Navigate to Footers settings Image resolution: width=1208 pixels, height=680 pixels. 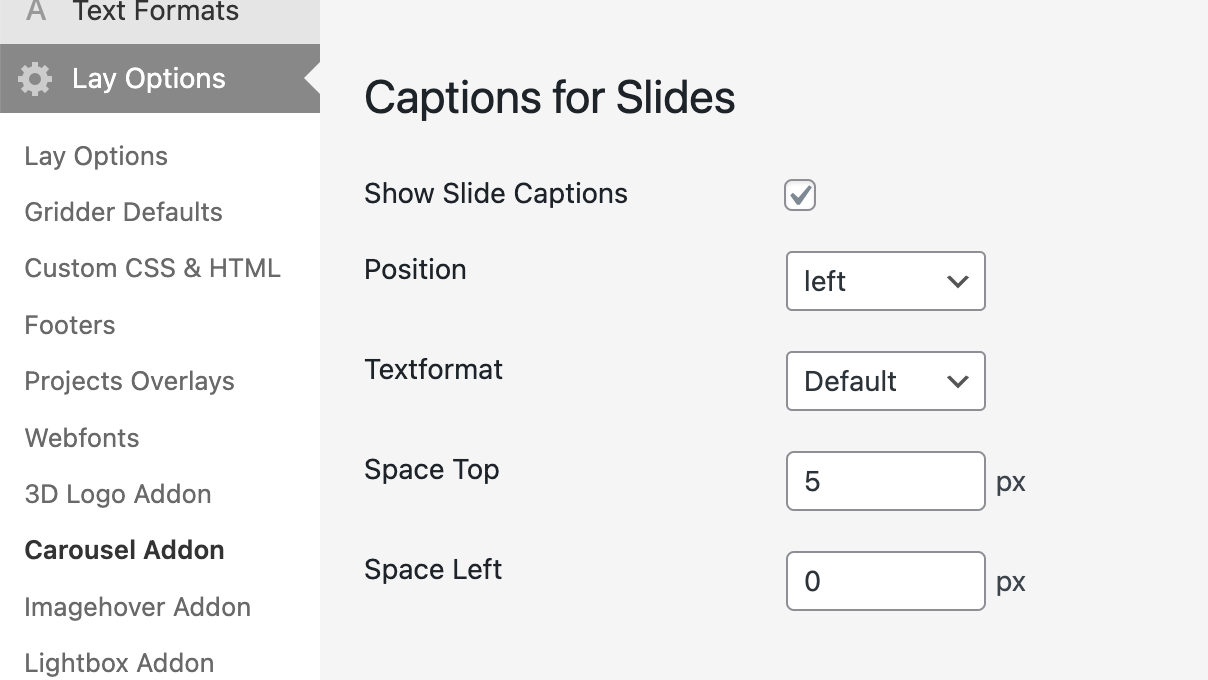click(70, 325)
